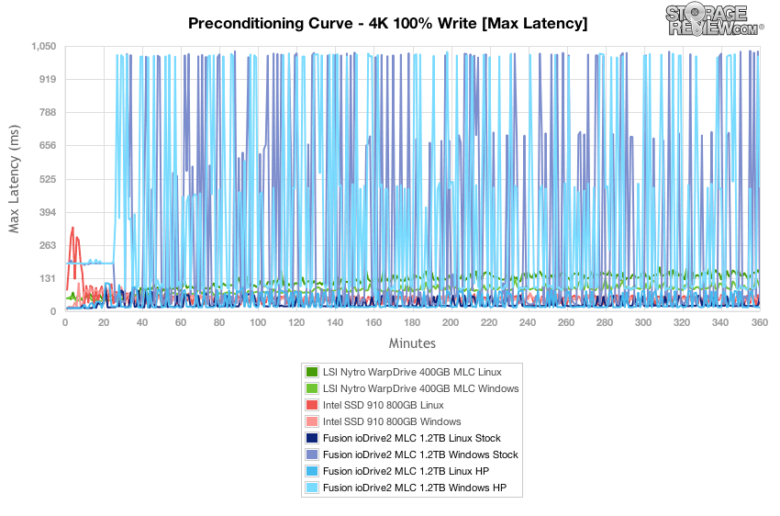Click the dark green LSI Nytro Linux swatch

point(312,372)
